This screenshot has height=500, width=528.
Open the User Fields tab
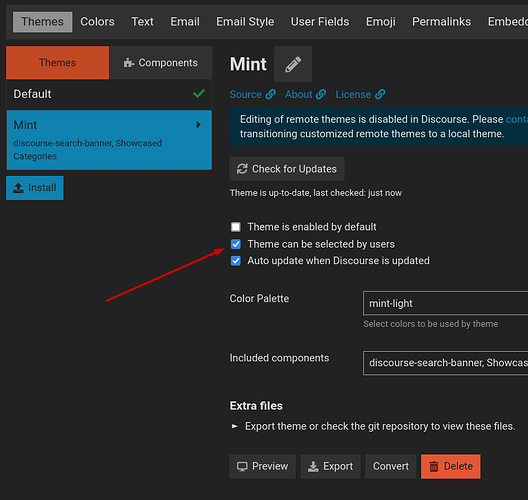point(320,22)
